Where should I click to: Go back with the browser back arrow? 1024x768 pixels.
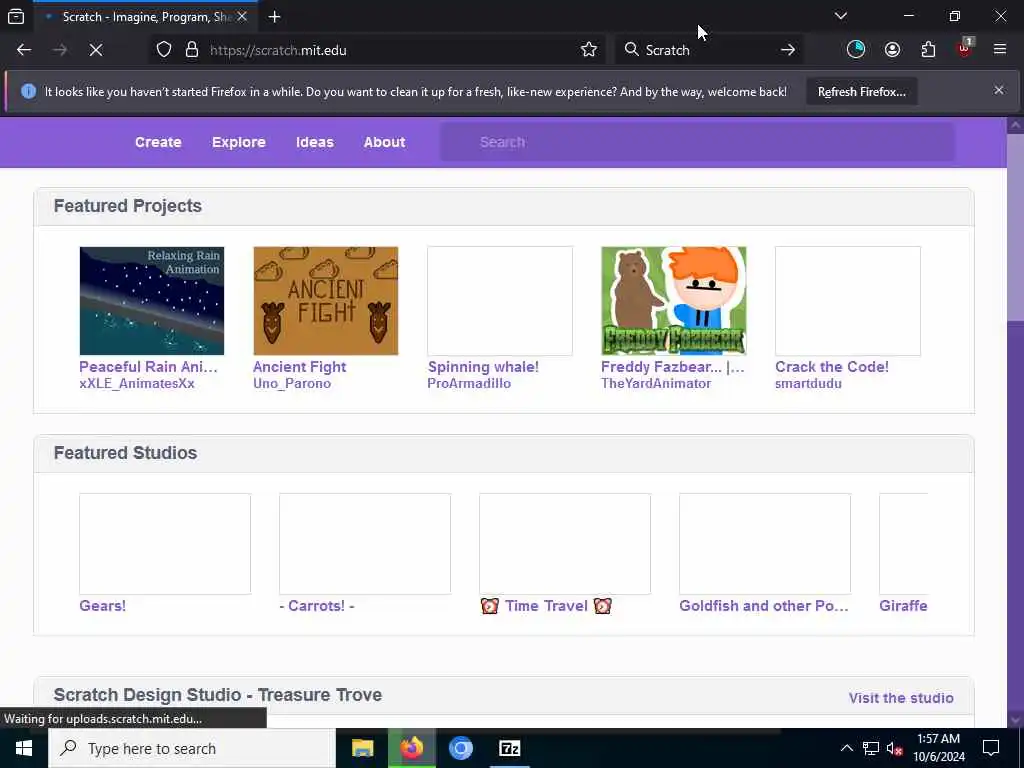pyautogui.click(x=24, y=50)
